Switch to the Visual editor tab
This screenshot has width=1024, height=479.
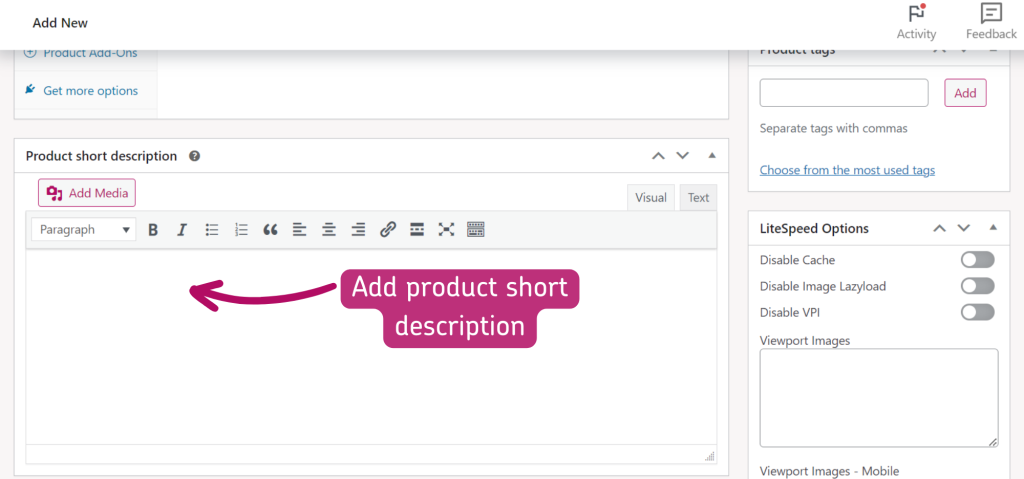click(650, 198)
